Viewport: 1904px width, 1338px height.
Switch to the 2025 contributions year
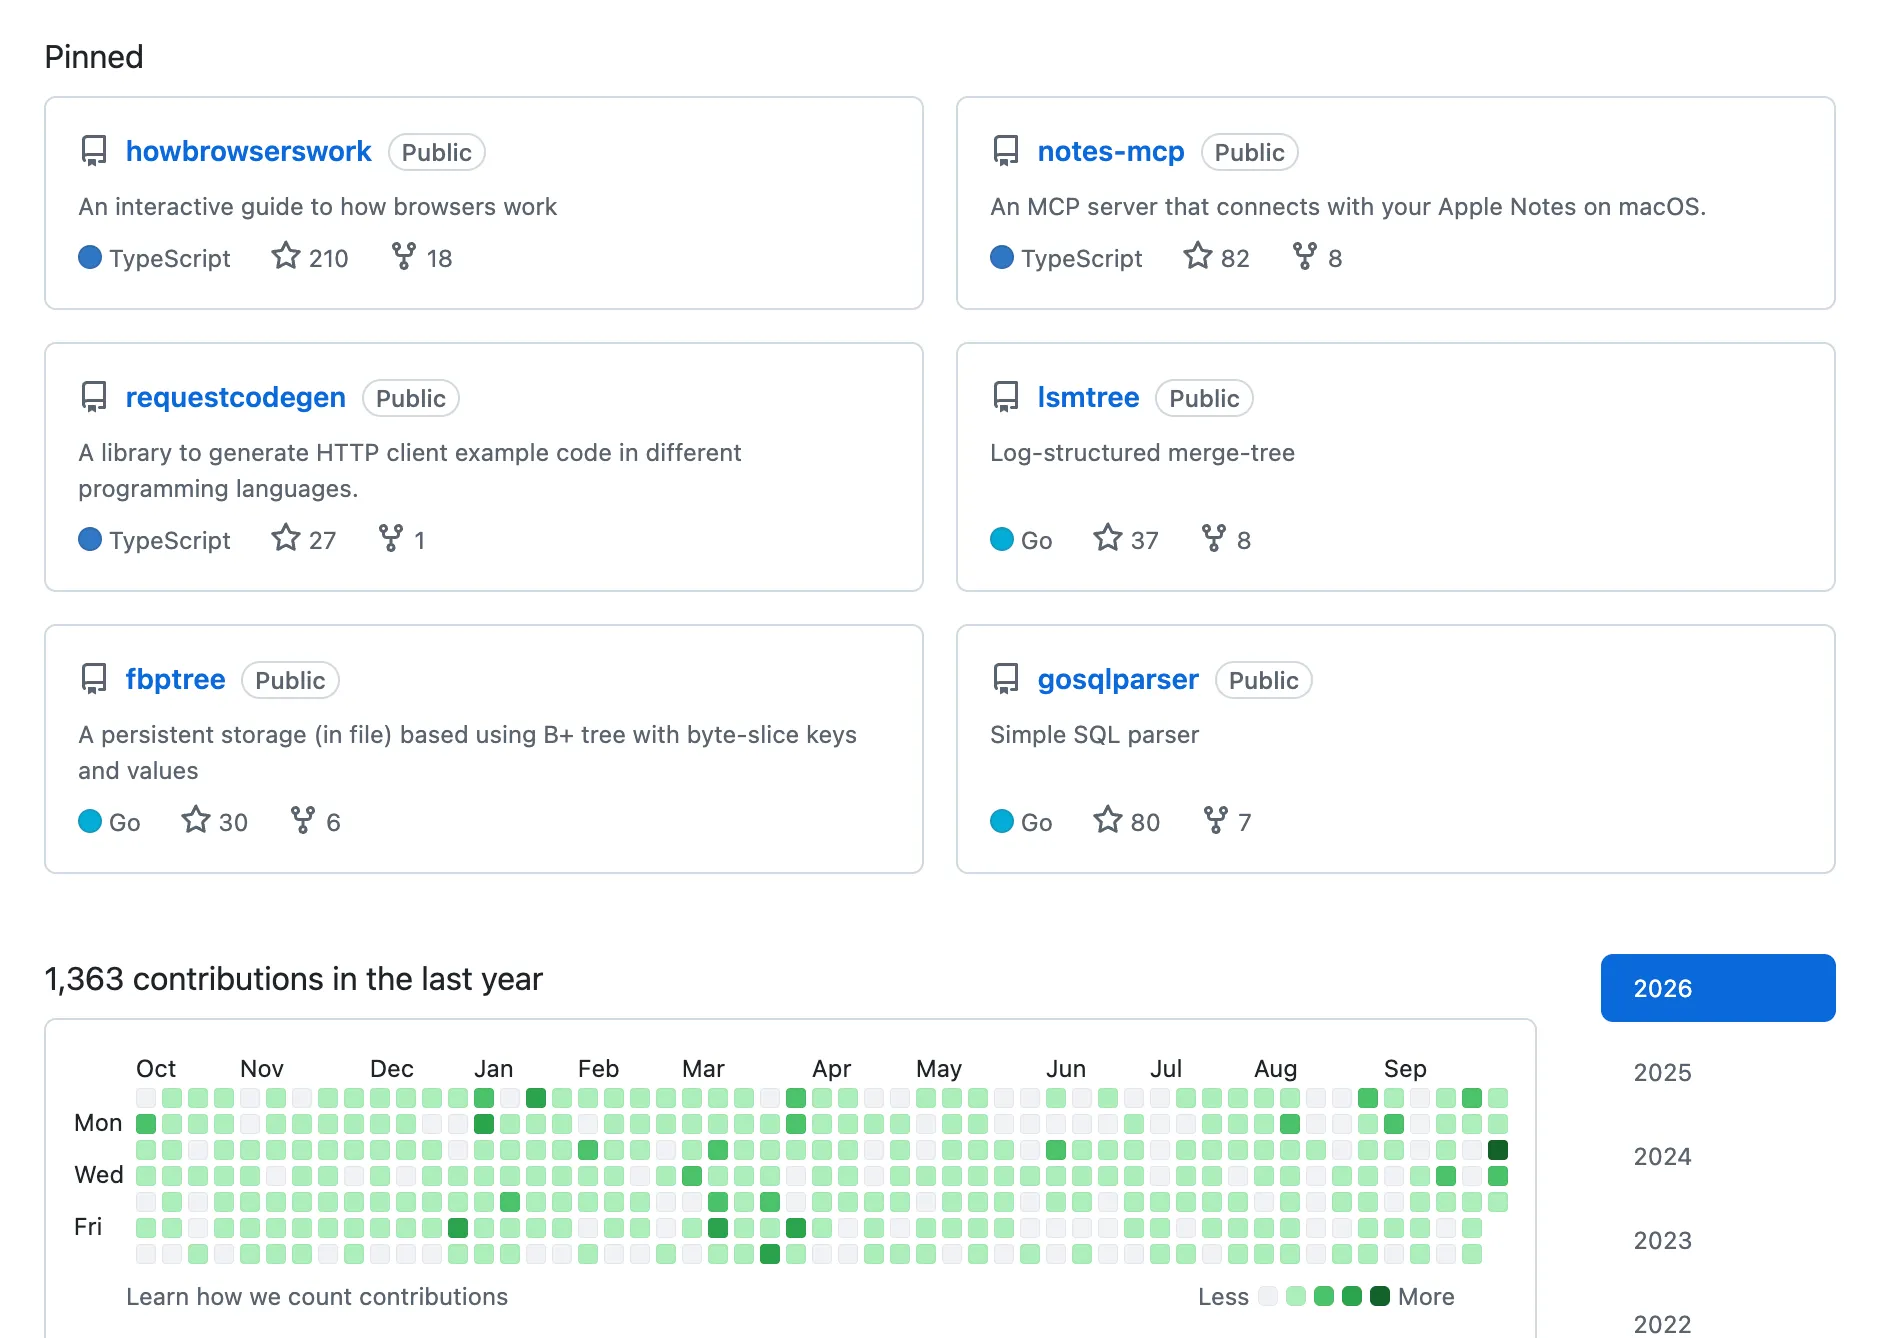click(1718, 1072)
